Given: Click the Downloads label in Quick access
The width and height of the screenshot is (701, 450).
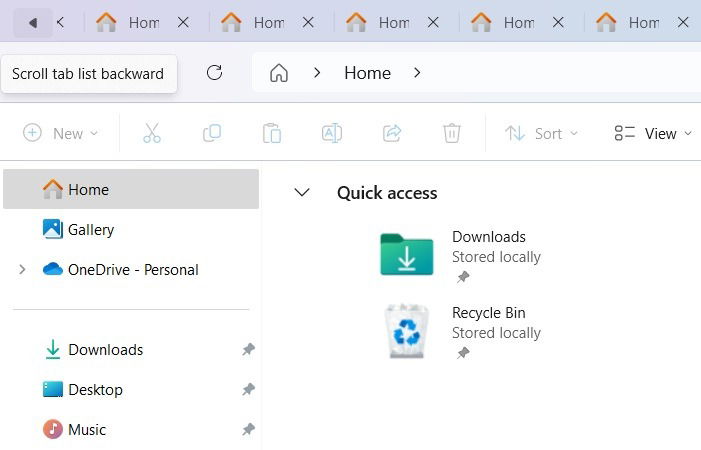Looking at the screenshot, I should coord(489,237).
